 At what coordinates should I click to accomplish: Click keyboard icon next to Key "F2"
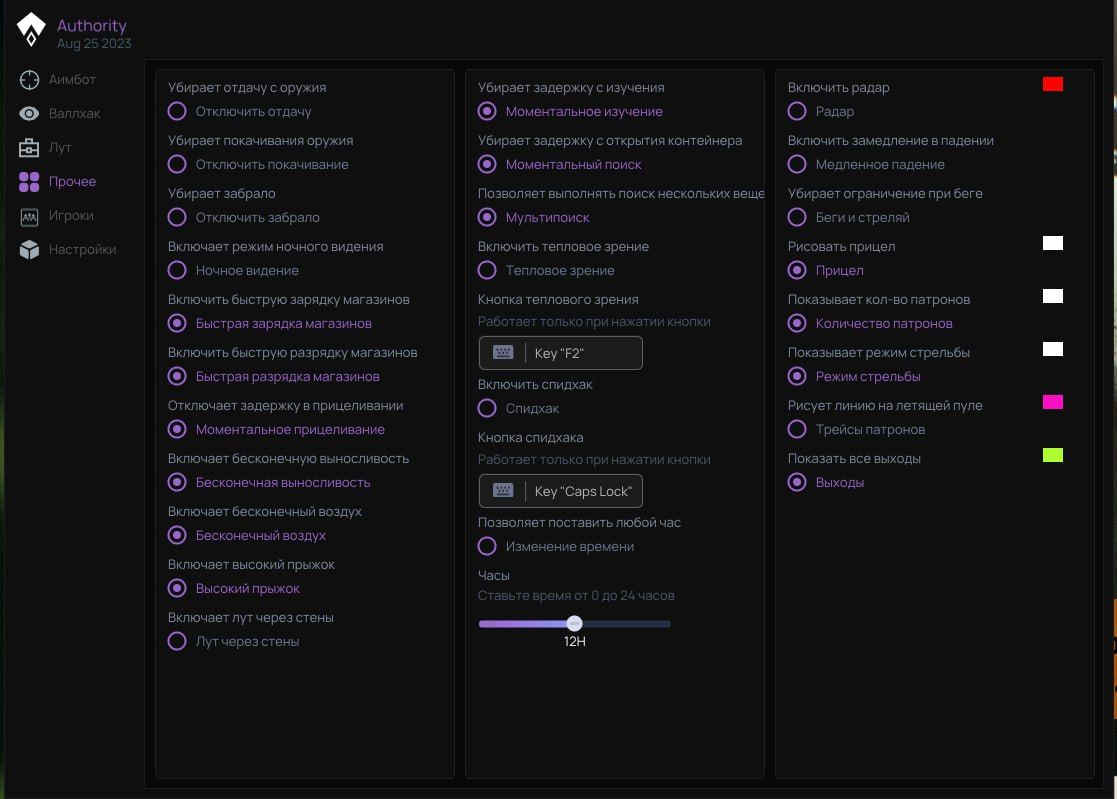coord(503,353)
